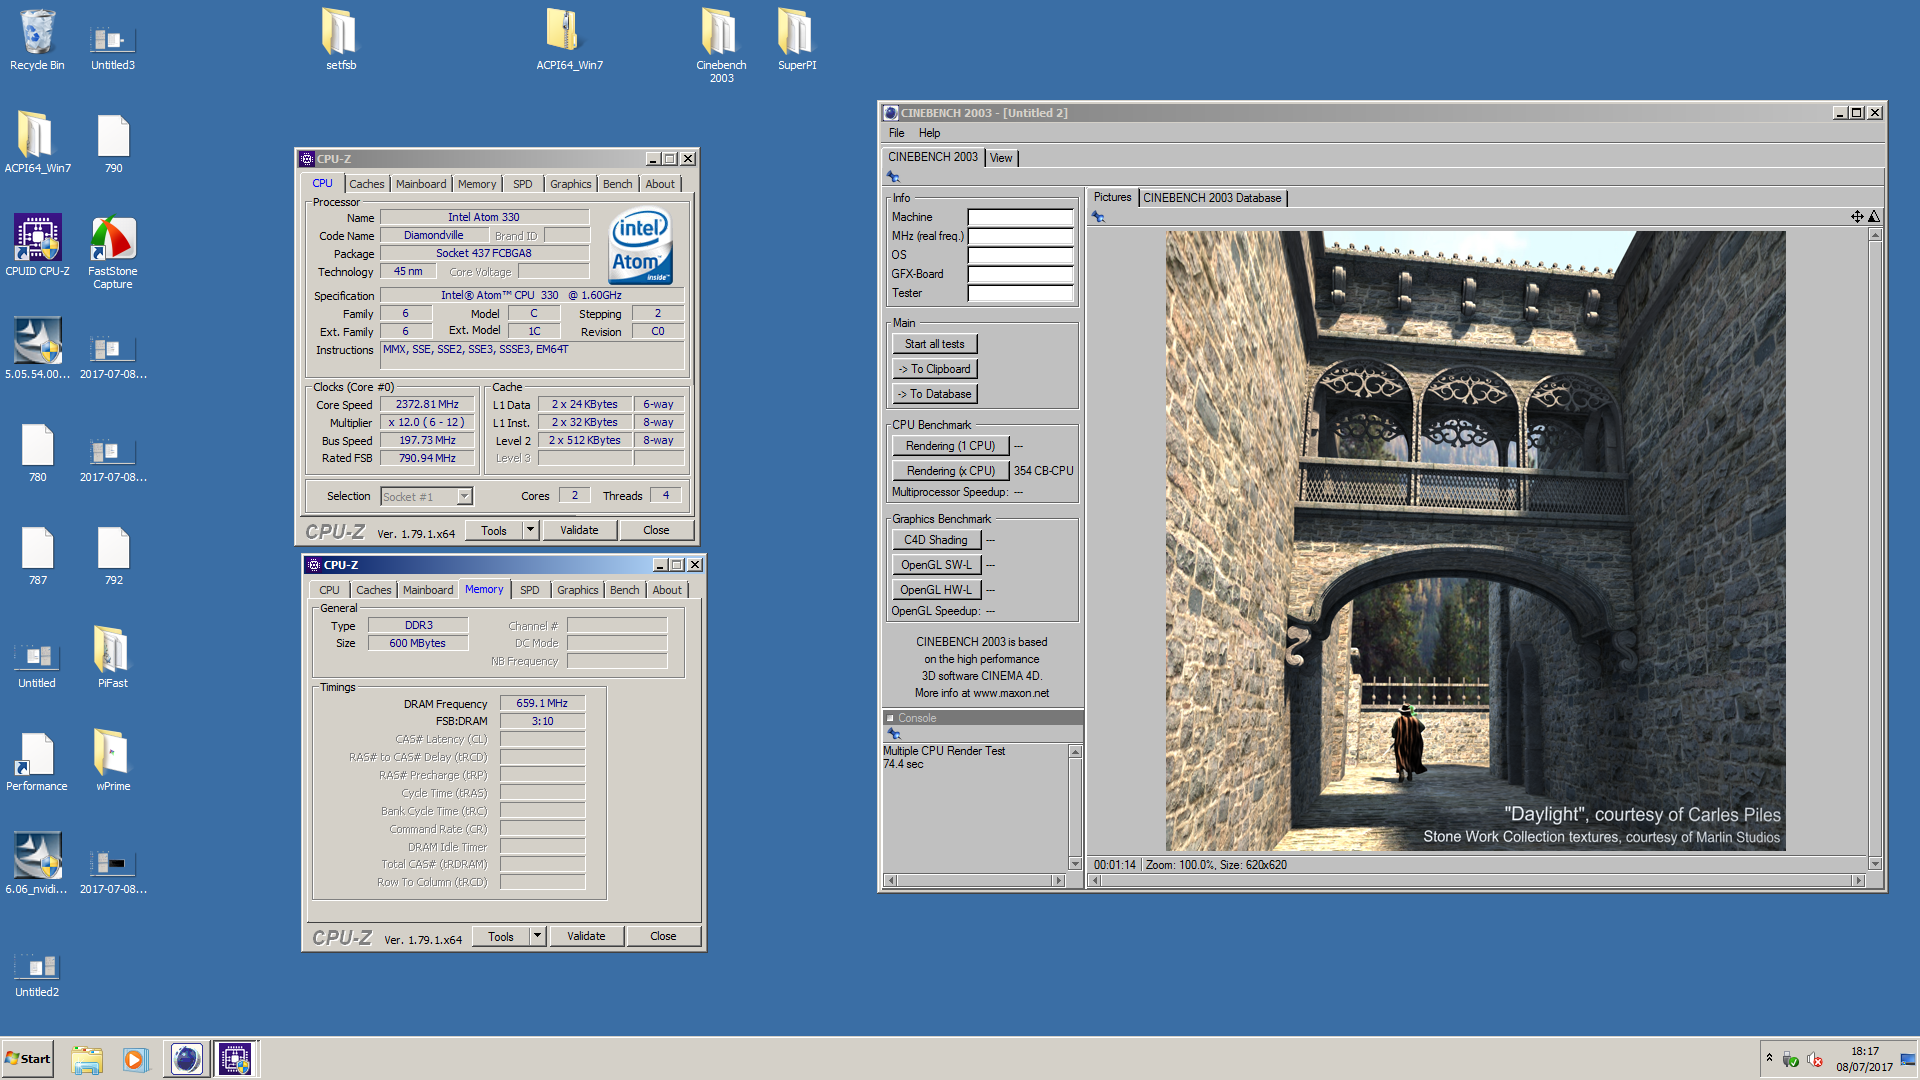Click the move/pan icon above the rendered picture
This screenshot has width=1920, height=1080.
pyautogui.click(x=1857, y=217)
